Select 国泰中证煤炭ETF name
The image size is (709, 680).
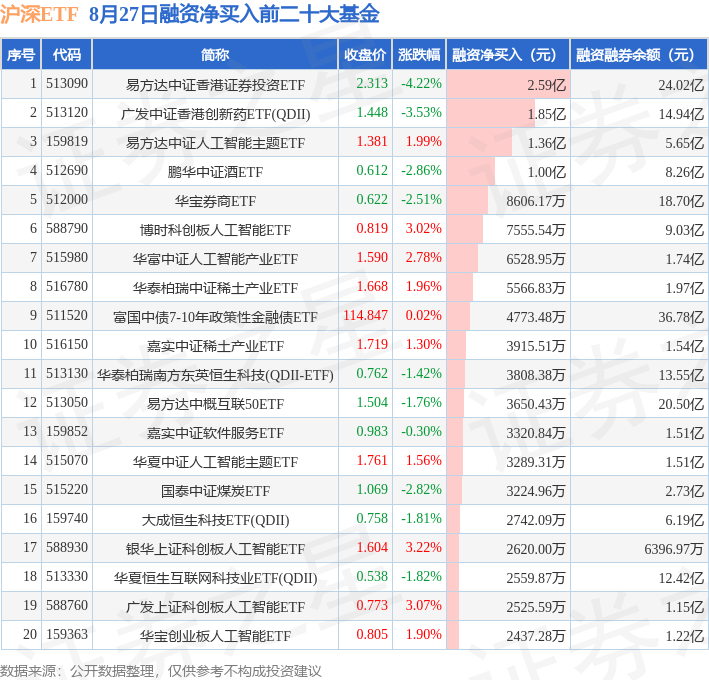point(215,491)
